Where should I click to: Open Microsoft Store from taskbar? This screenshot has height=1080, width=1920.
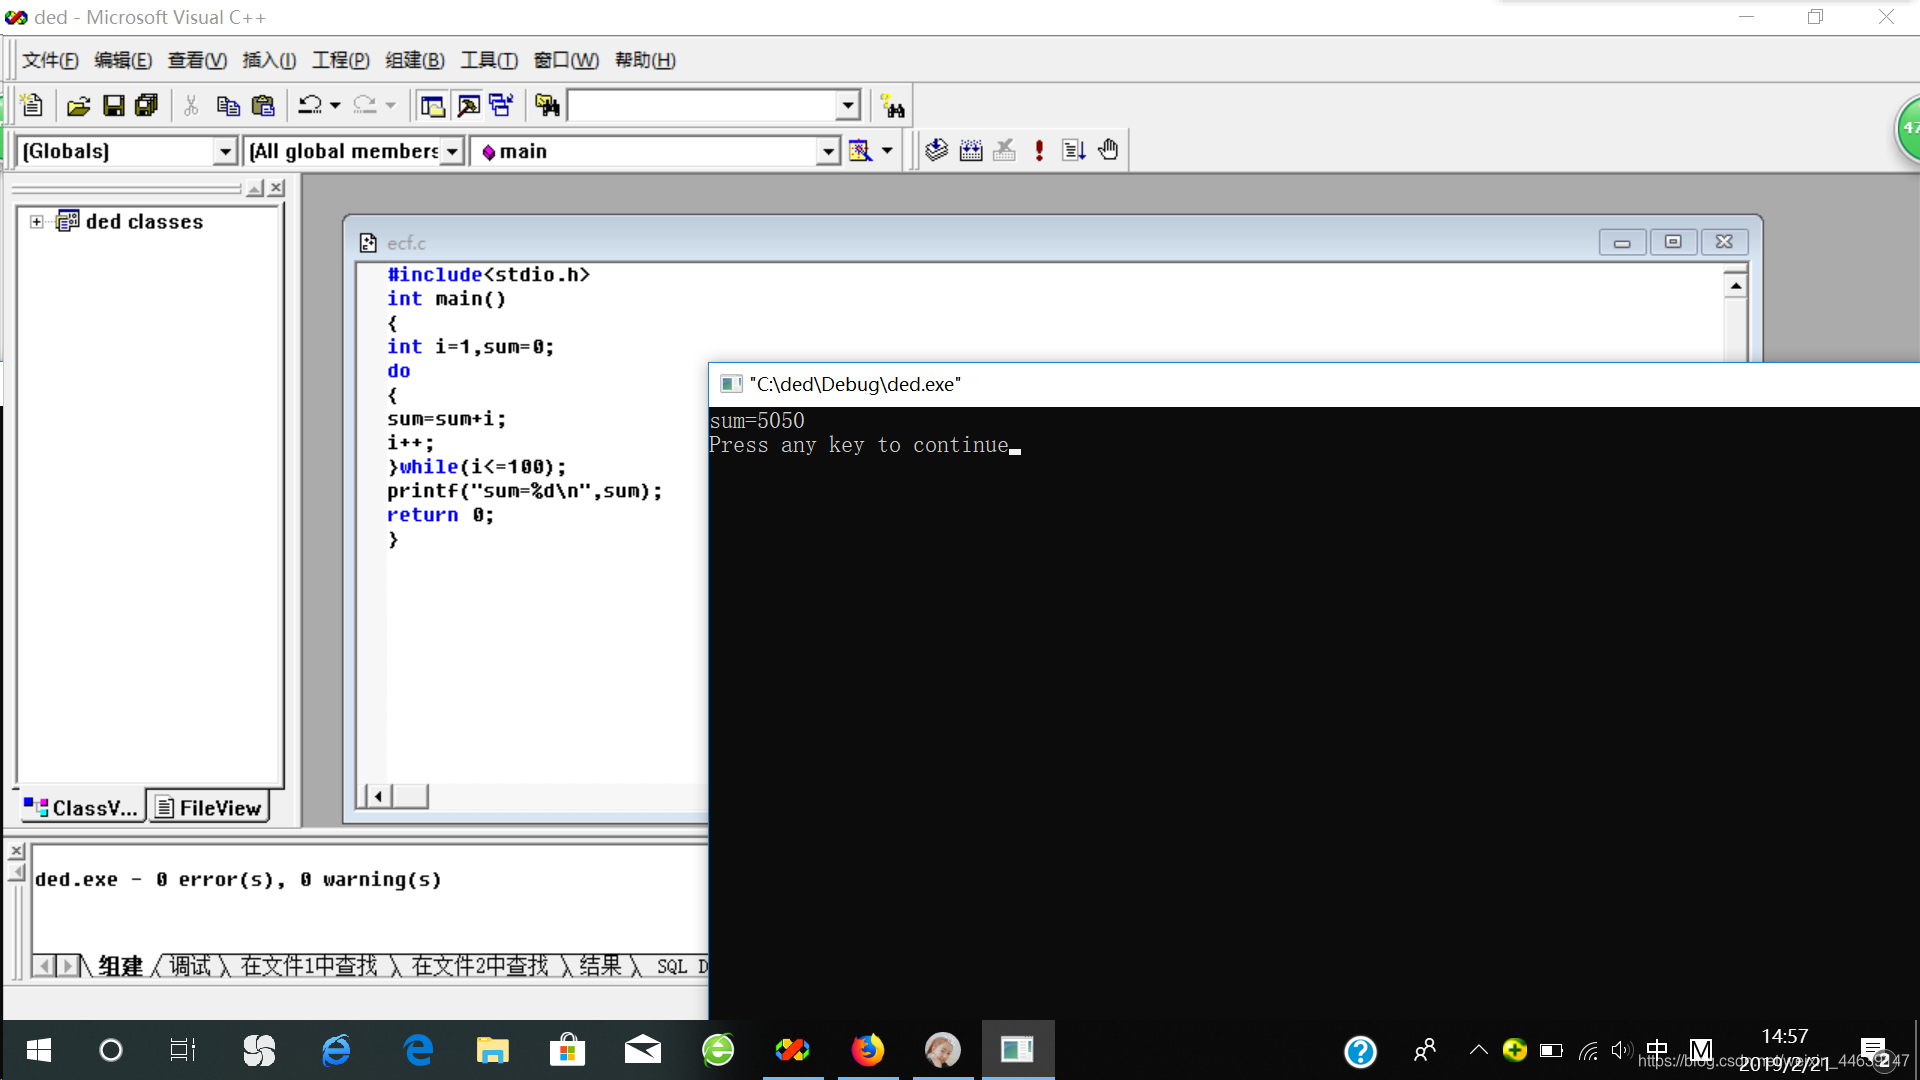tap(567, 1050)
